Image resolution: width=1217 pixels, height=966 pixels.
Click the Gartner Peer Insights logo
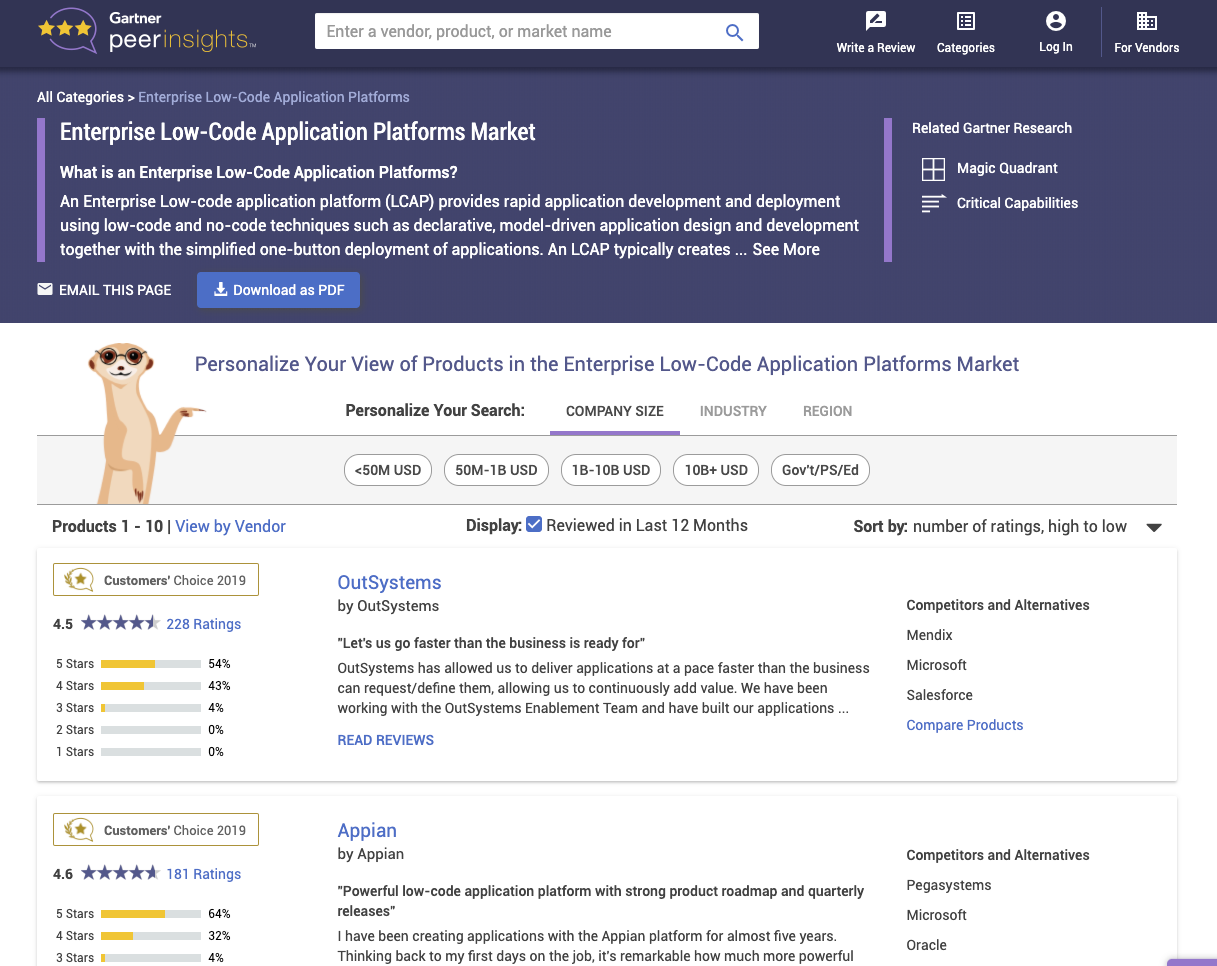pyautogui.click(x=147, y=31)
